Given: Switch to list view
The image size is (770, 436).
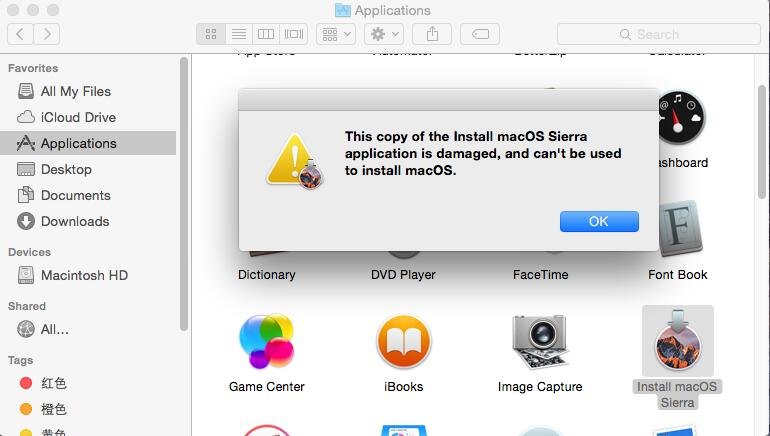Looking at the screenshot, I should pyautogui.click(x=239, y=34).
